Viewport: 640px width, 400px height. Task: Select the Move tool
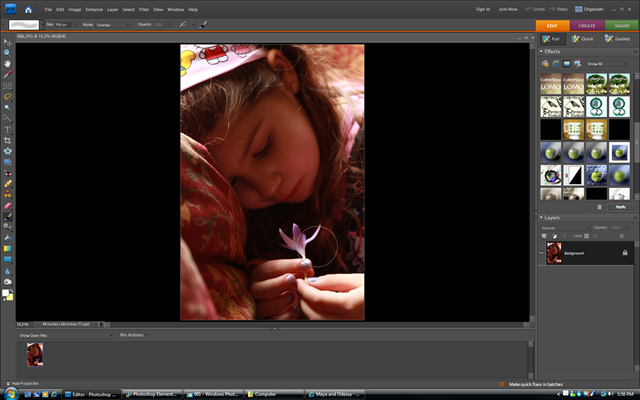coord(7,42)
